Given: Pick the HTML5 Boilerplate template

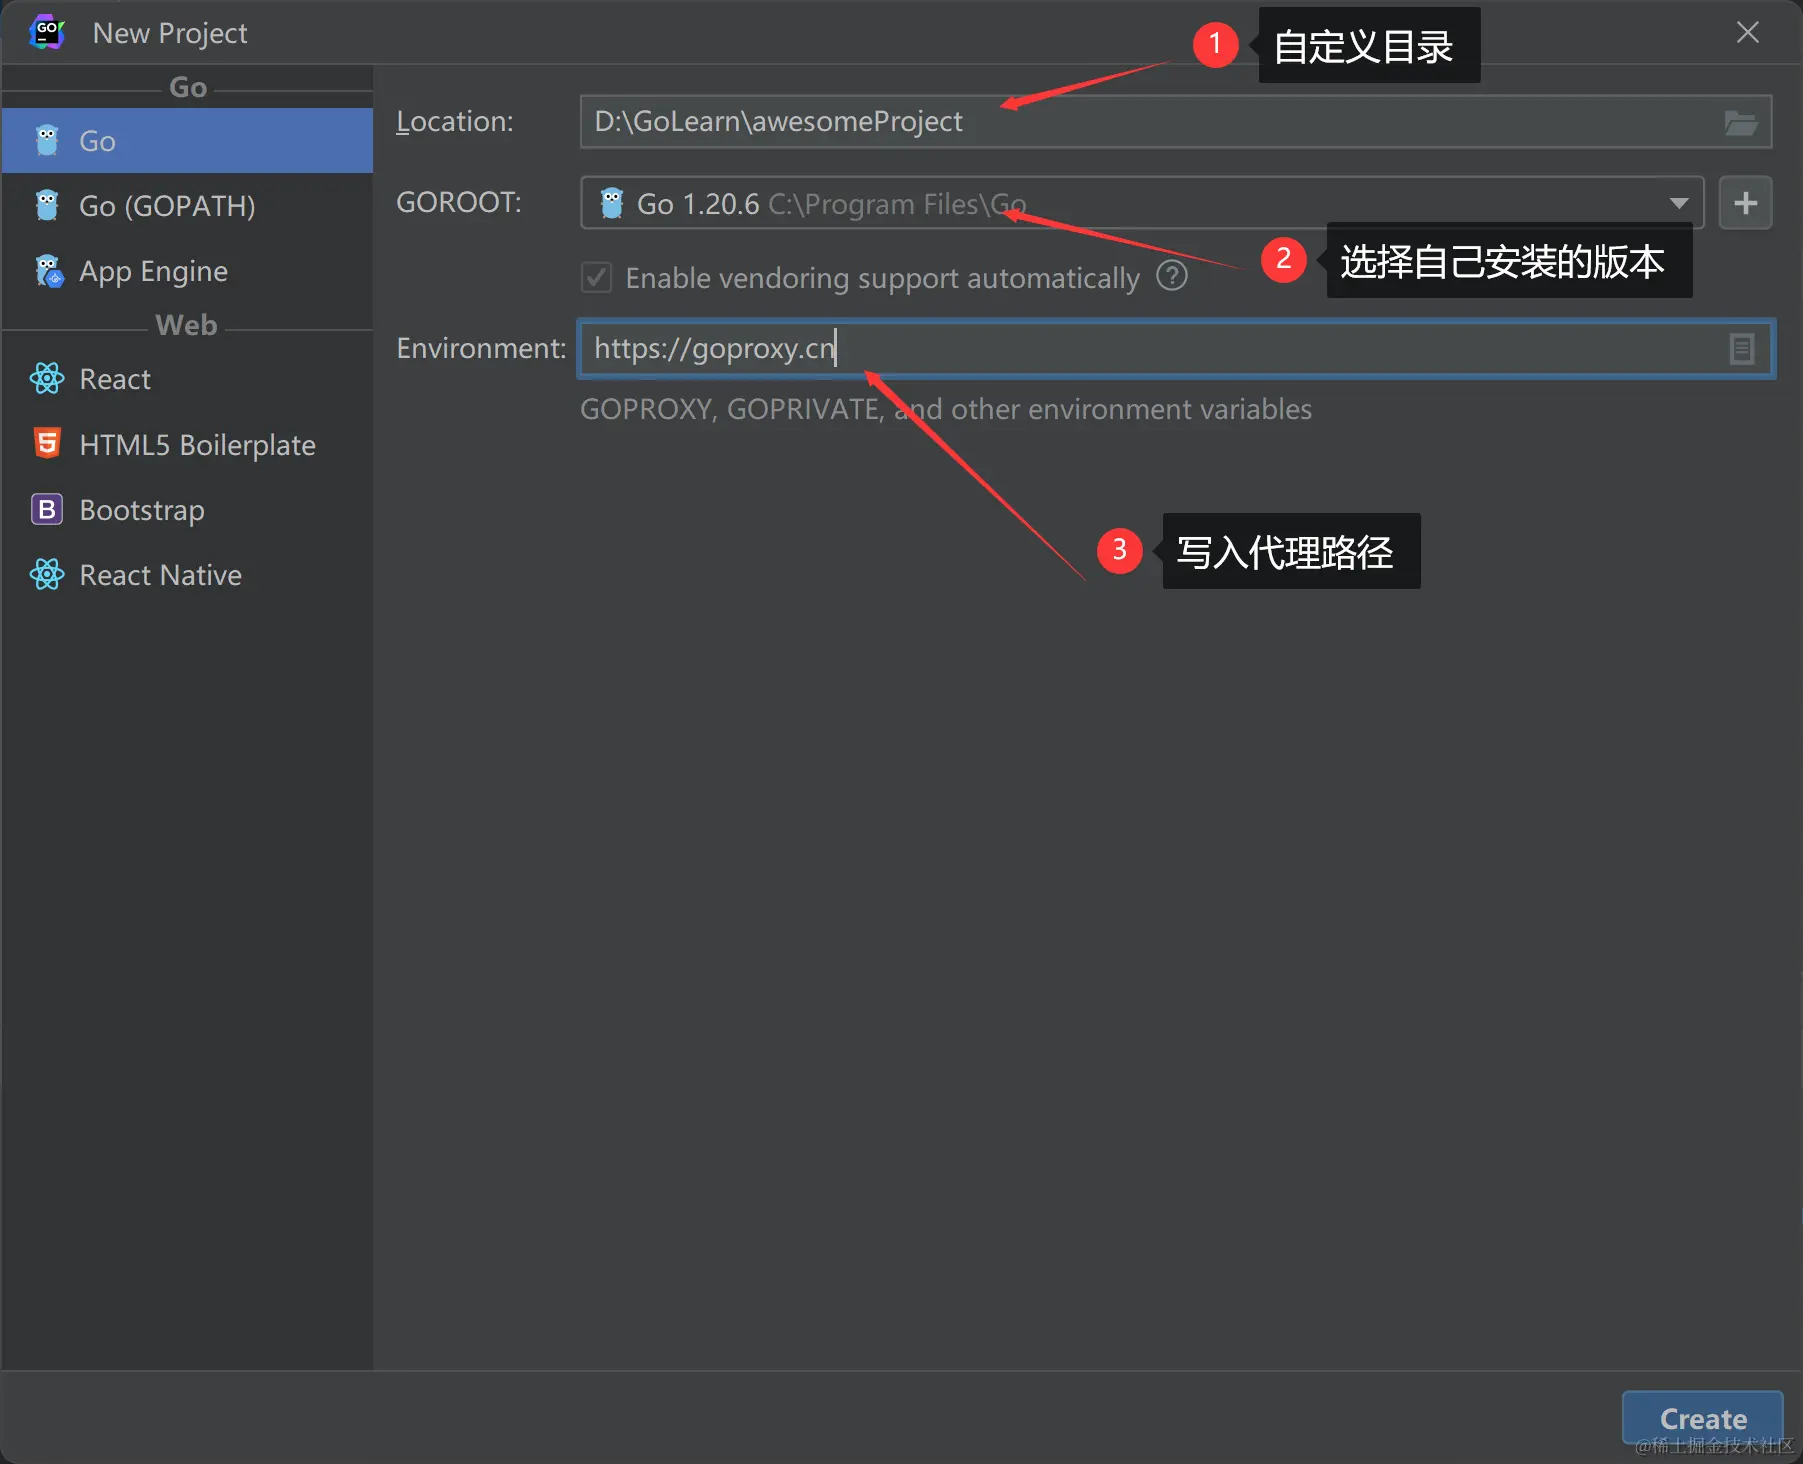Looking at the screenshot, I should (187, 444).
